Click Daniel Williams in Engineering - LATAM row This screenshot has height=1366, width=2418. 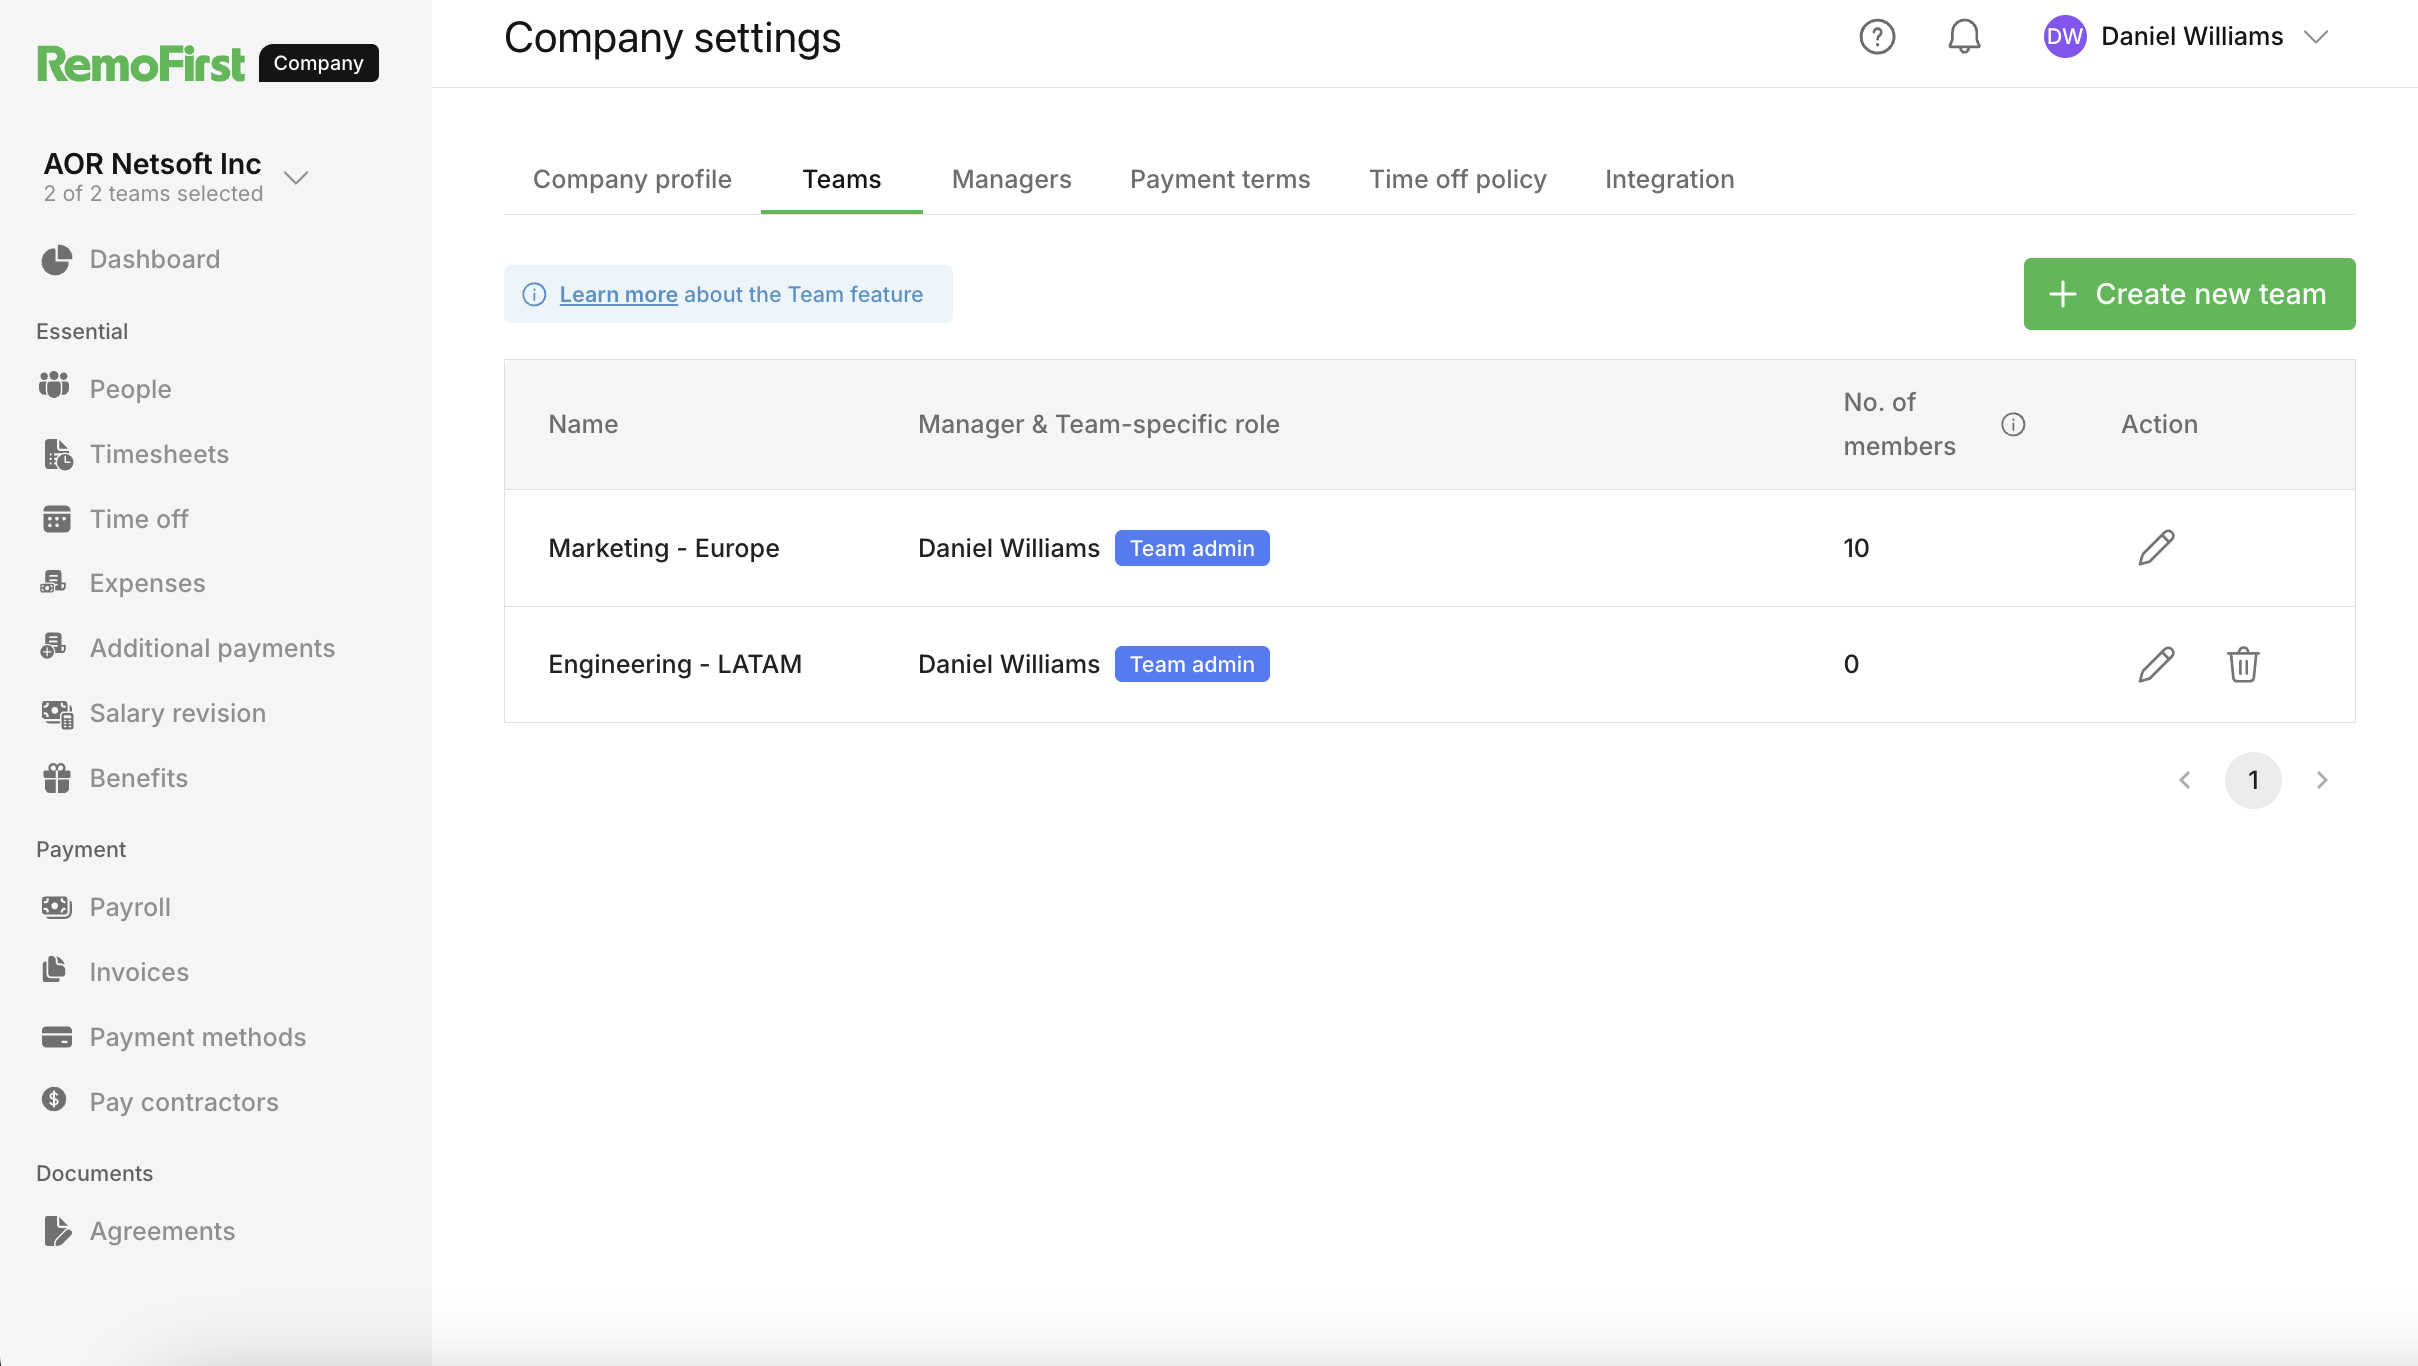(1009, 664)
